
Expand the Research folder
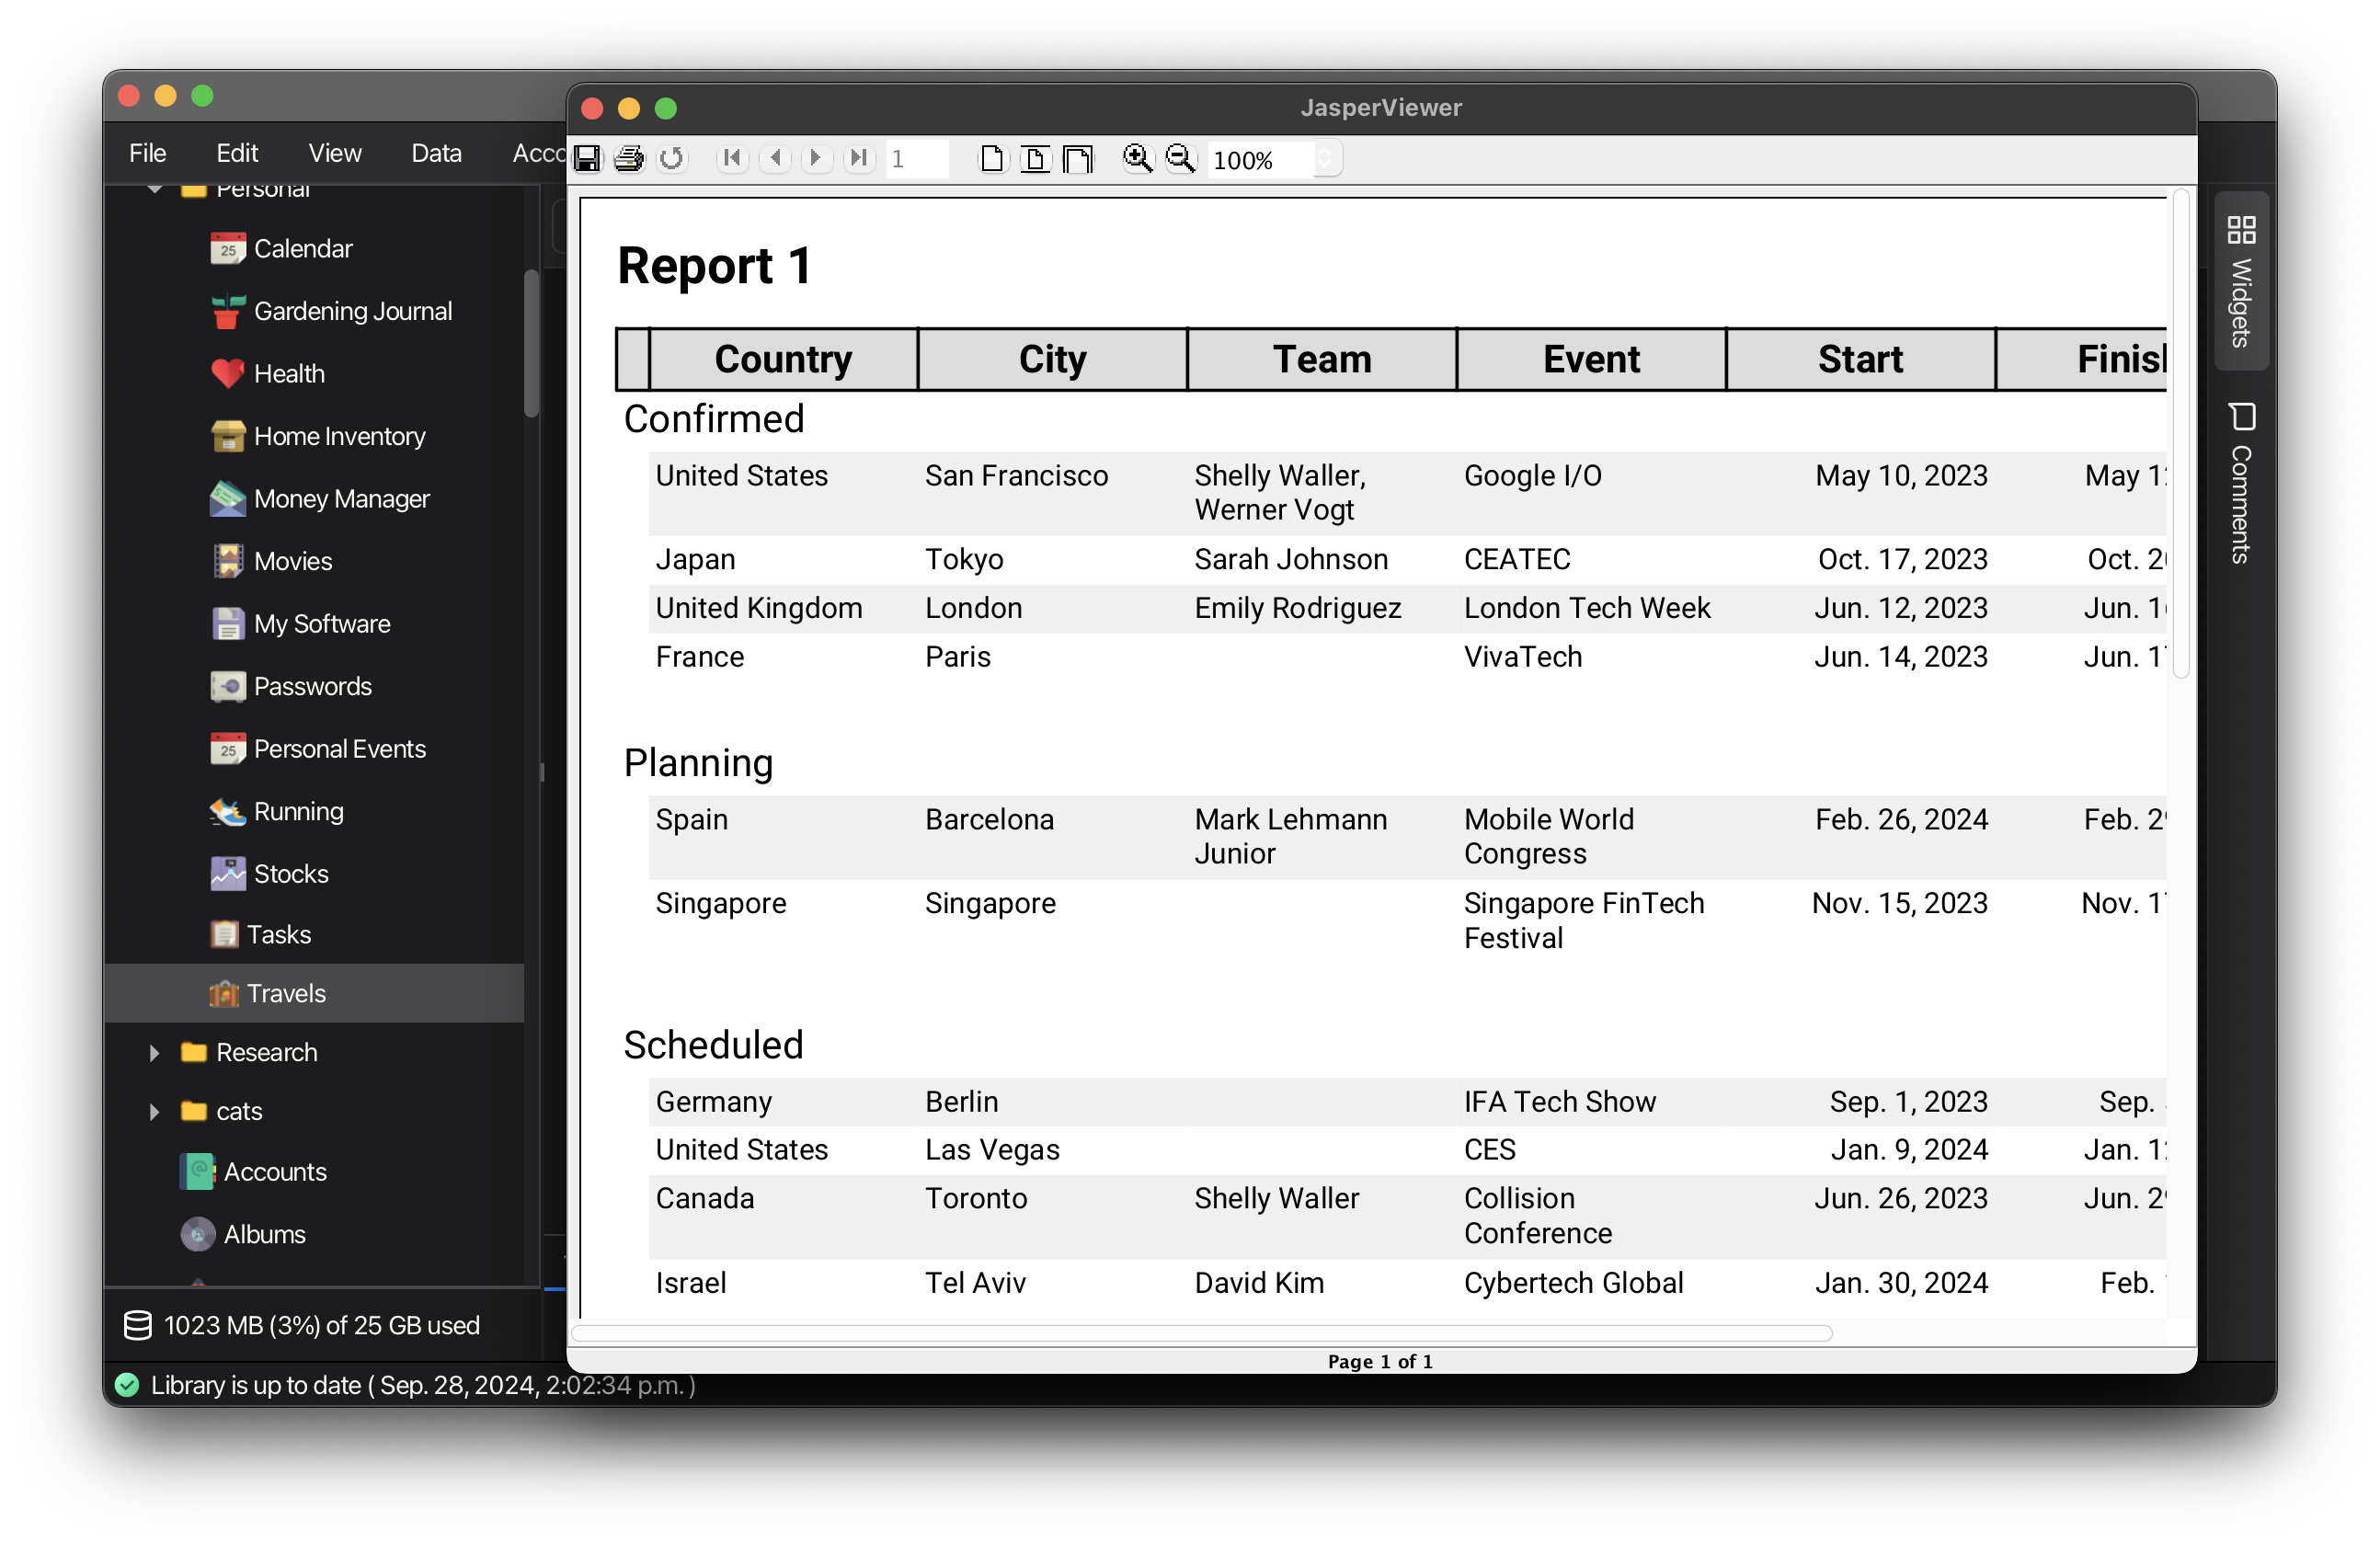tap(154, 1052)
